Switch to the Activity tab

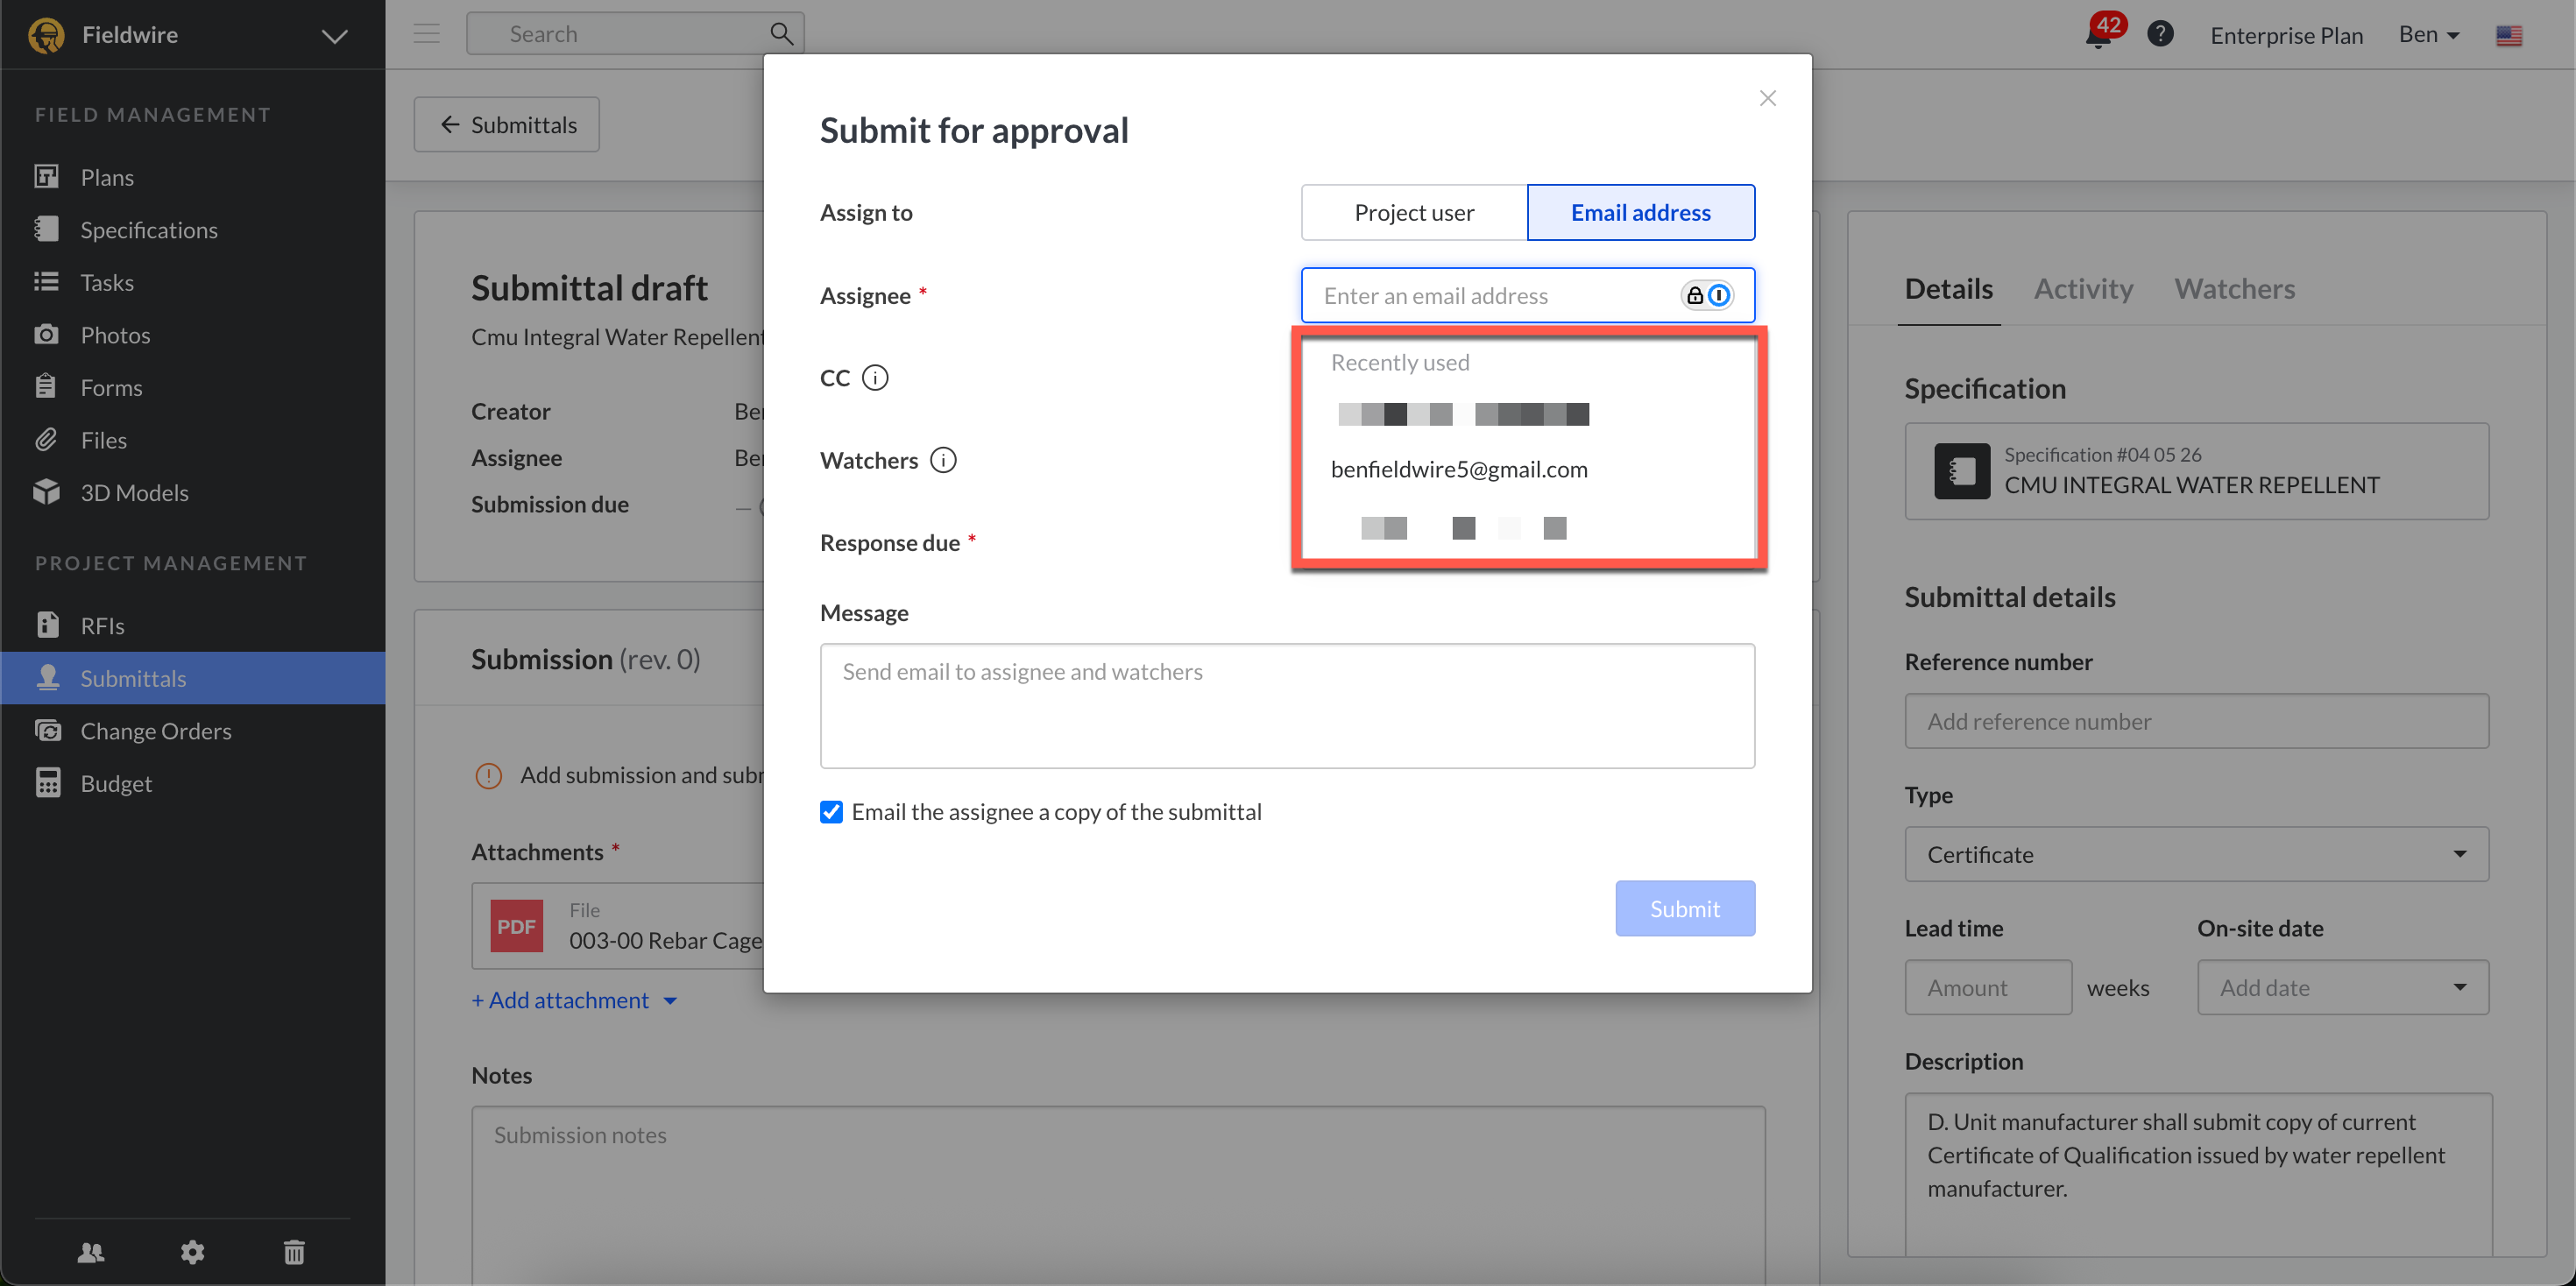click(x=2083, y=289)
